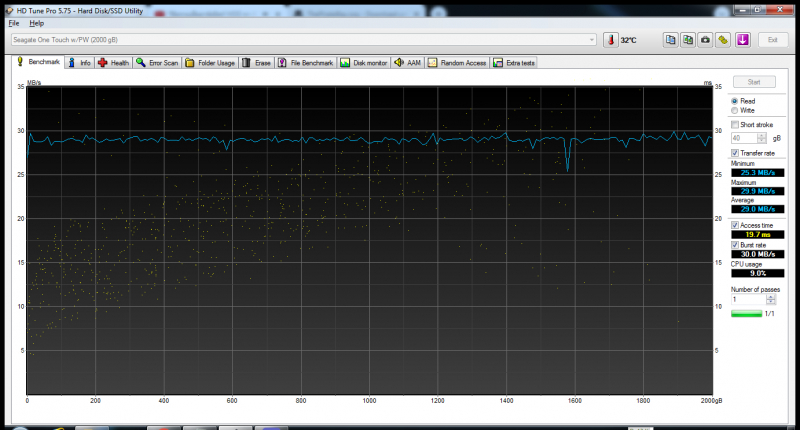
Task: Click the Number of passes spinner arrows
Action: click(771, 299)
